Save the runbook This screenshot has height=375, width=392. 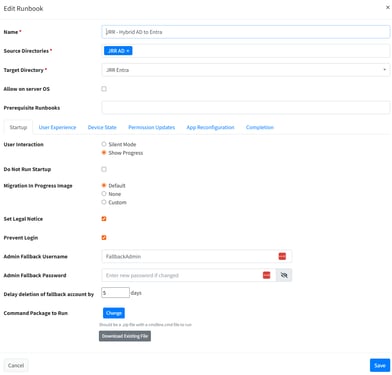[380, 365]
